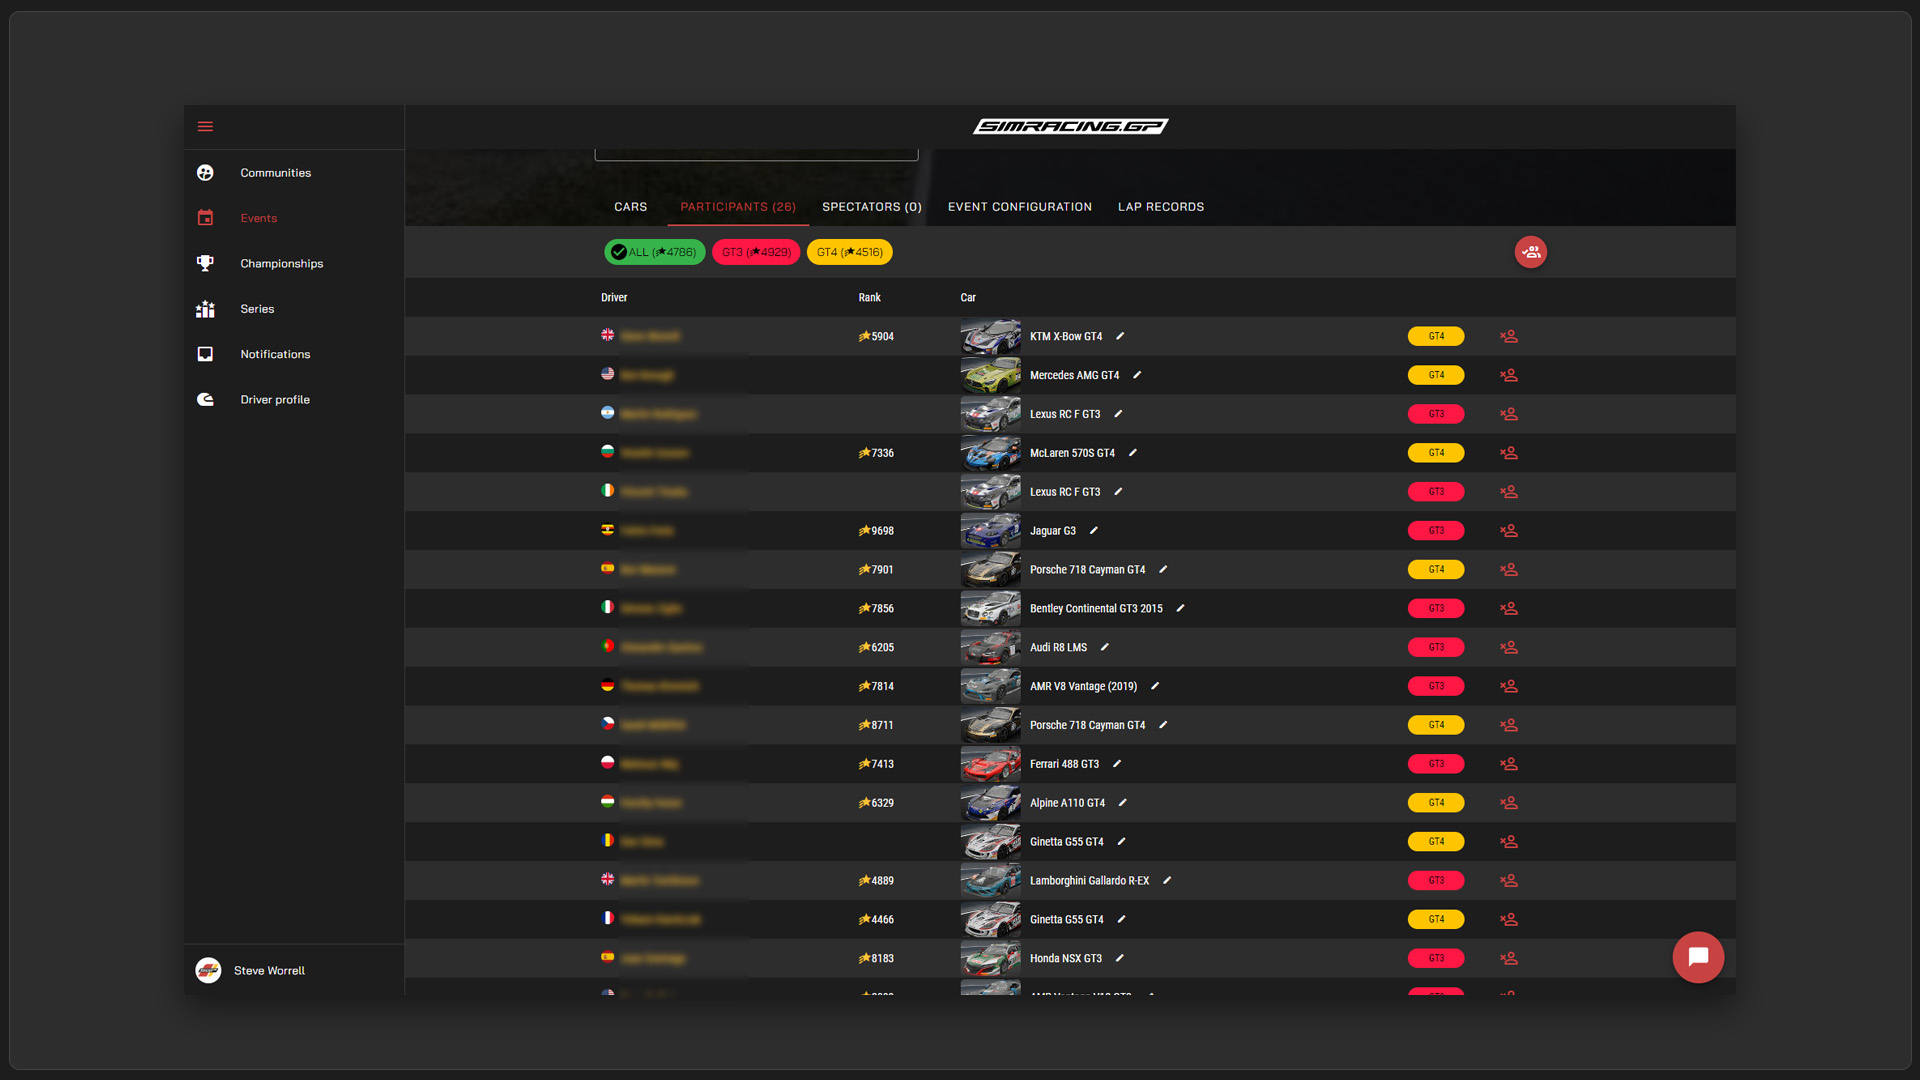Switch to the Cars tab

pos(630,207)
